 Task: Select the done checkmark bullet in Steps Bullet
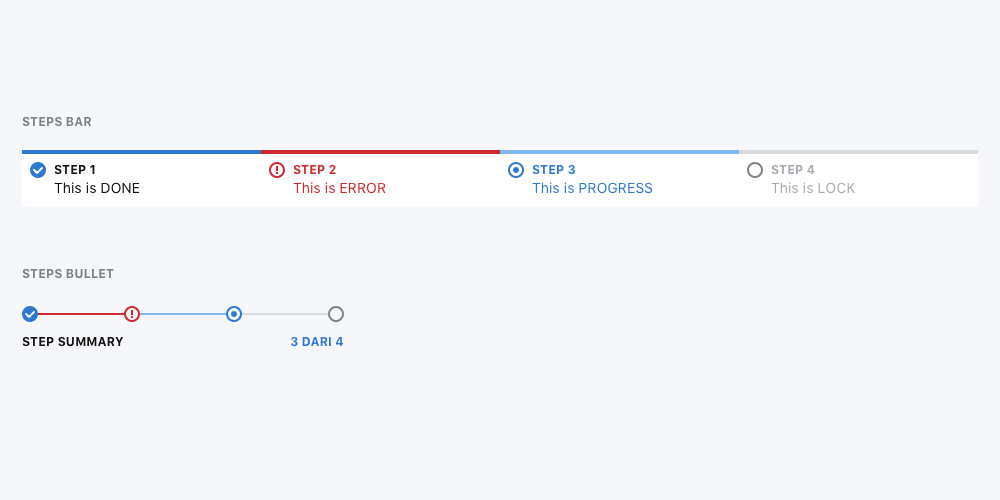click(x=30, y=314)
